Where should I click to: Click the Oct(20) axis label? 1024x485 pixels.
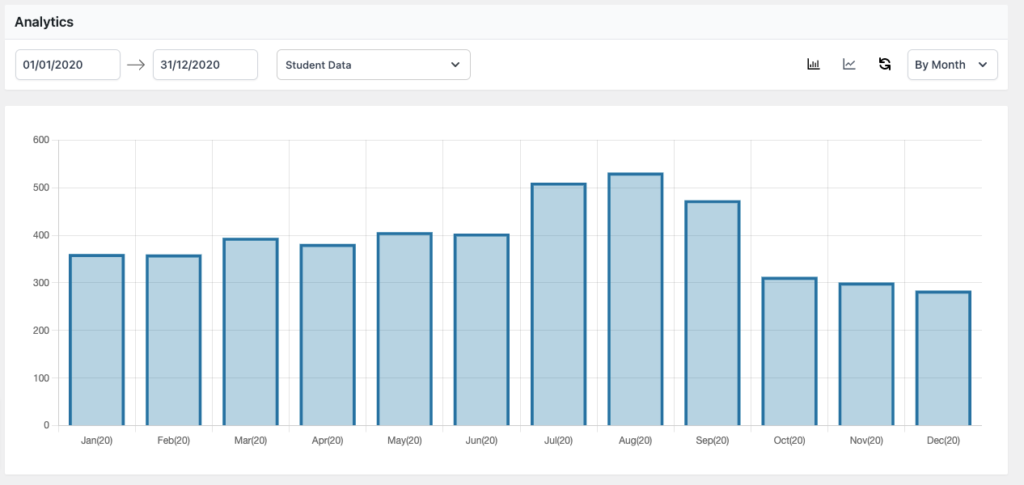click(790, 441)
